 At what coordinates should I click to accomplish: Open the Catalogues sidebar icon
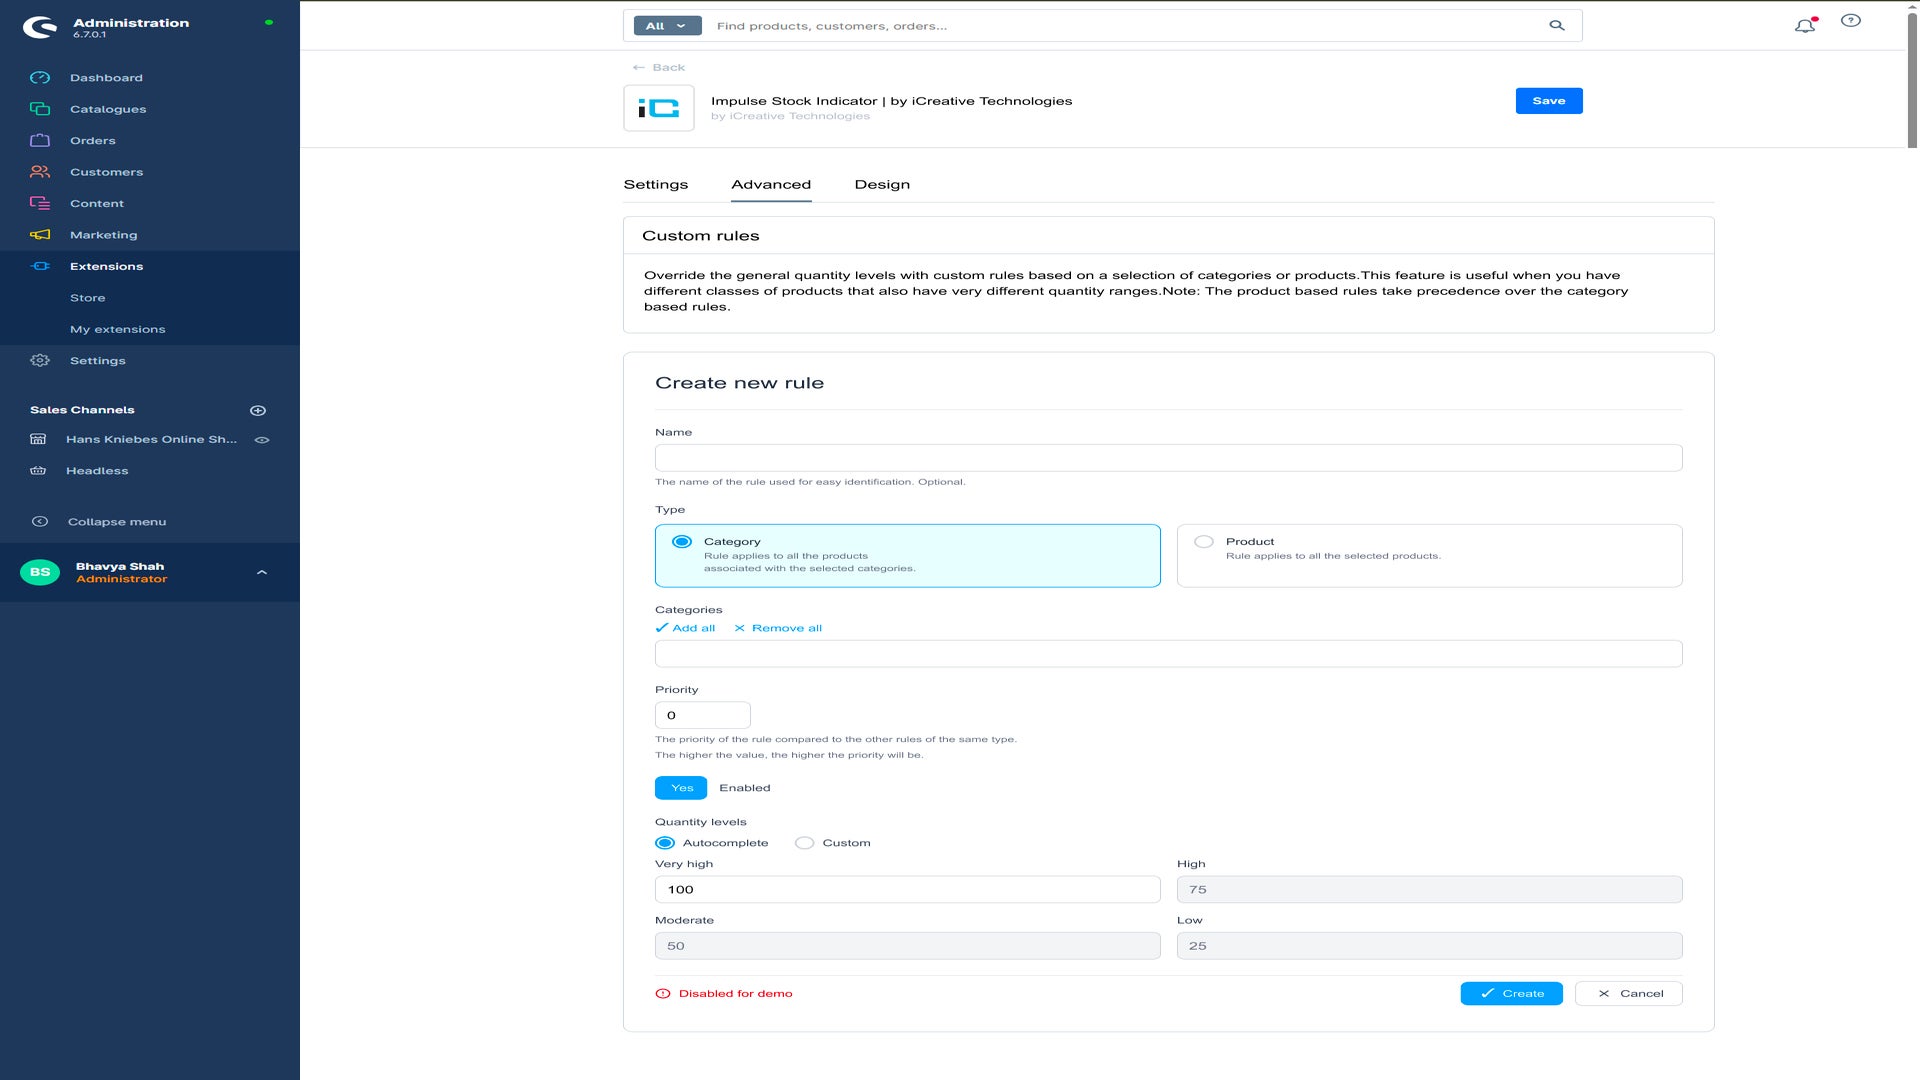40,109
